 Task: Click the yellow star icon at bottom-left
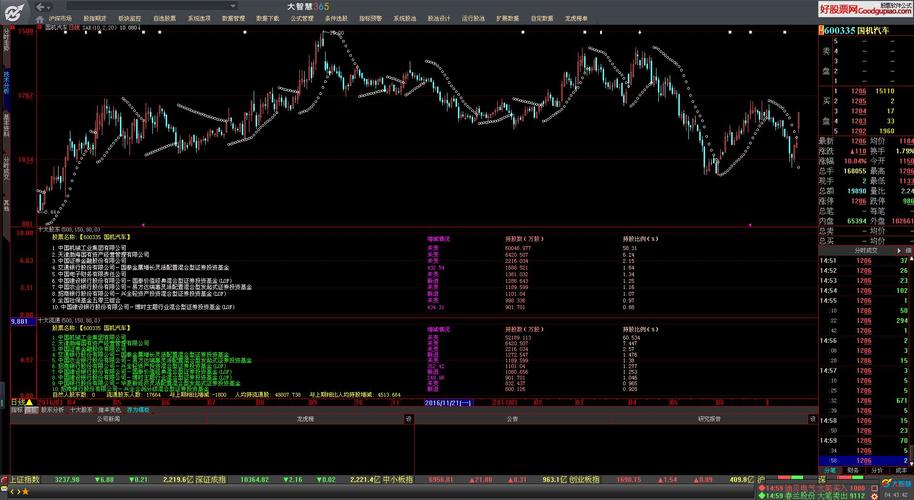coord(26,492)
